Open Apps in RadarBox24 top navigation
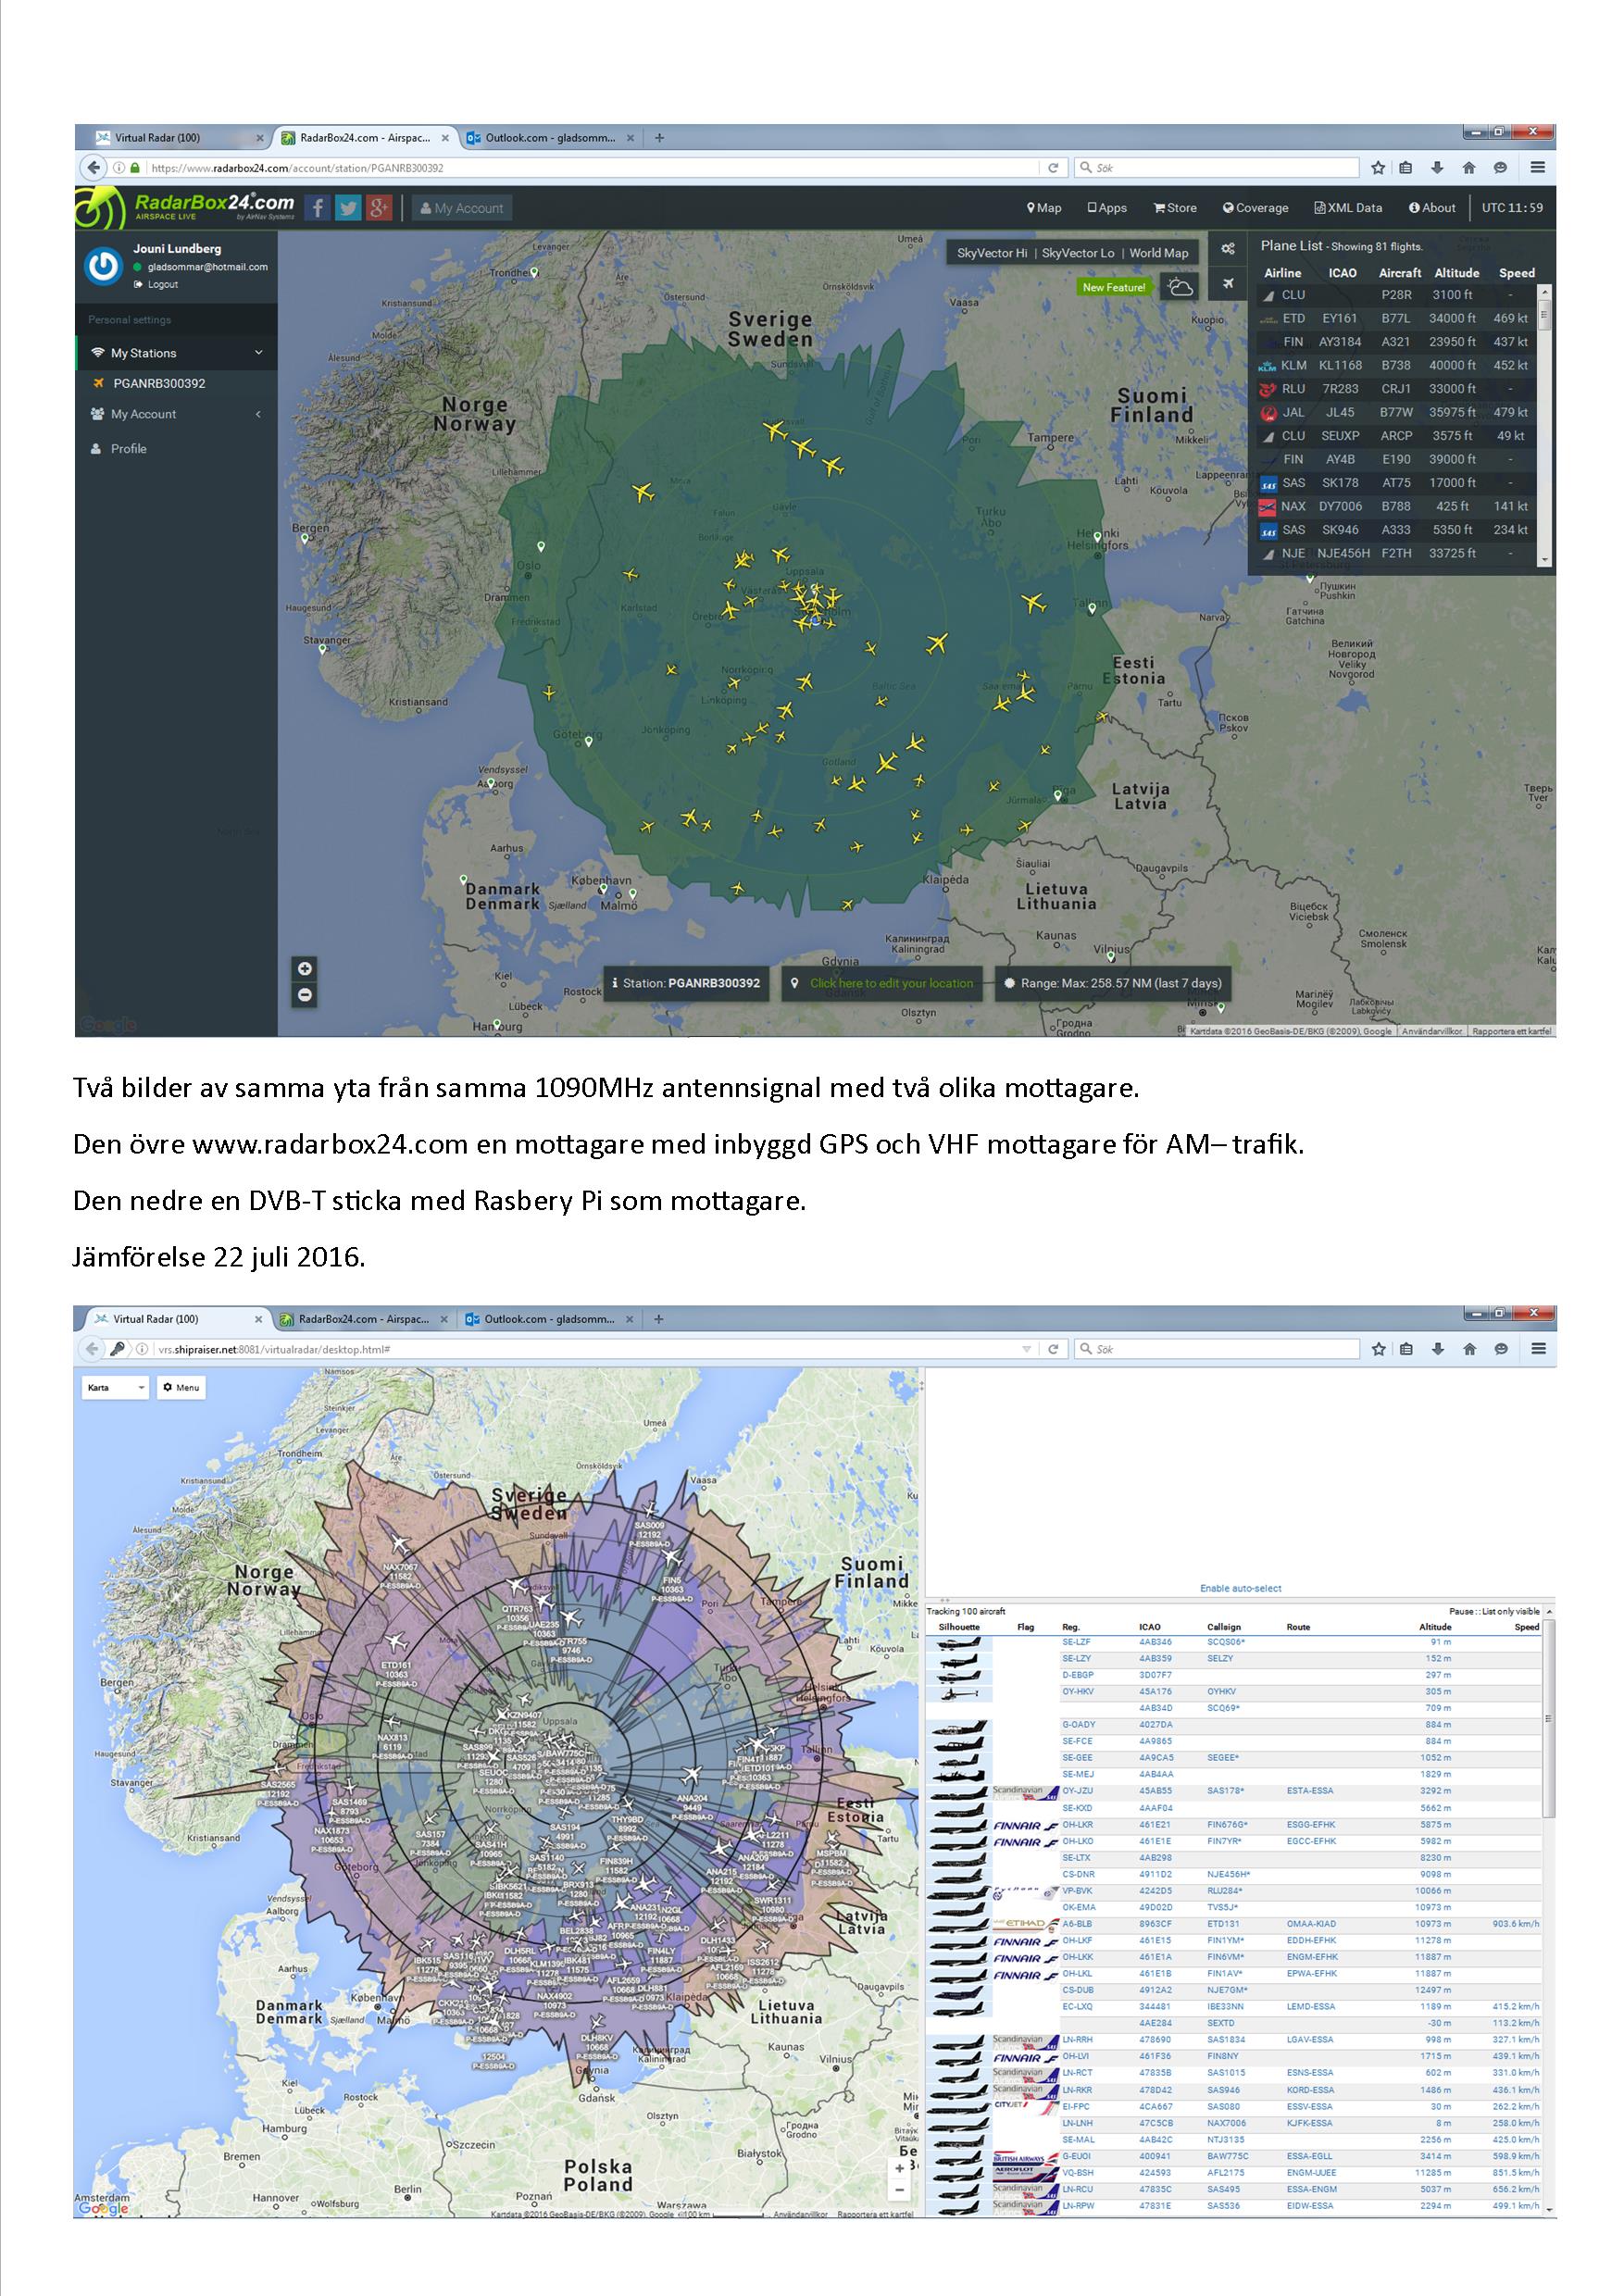1624x2296 pixels. point(1107,208)
